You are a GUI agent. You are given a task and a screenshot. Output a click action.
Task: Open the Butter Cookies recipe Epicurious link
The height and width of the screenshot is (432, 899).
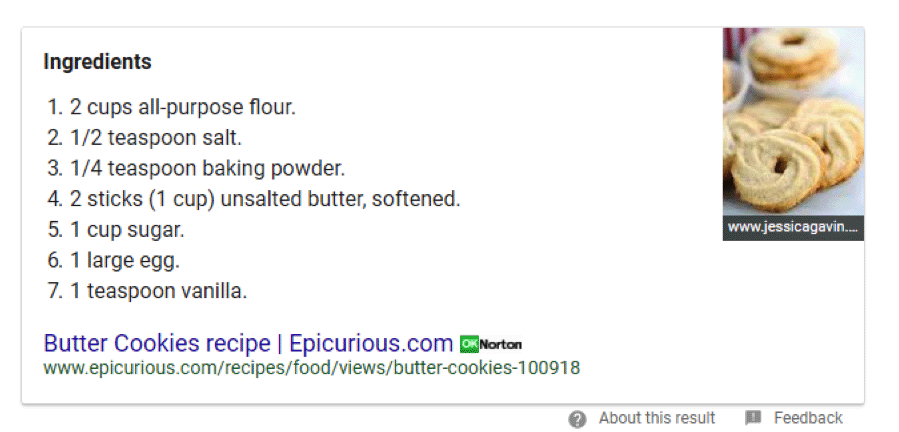[248, 343]
